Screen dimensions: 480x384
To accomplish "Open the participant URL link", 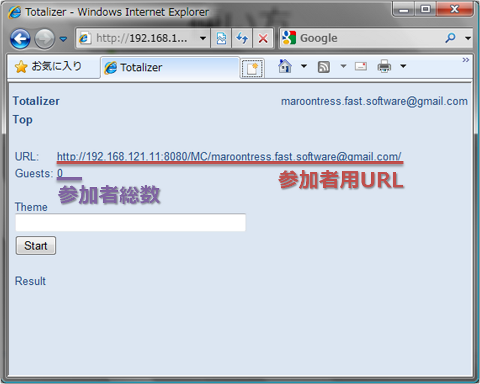I will pos(229,156).
